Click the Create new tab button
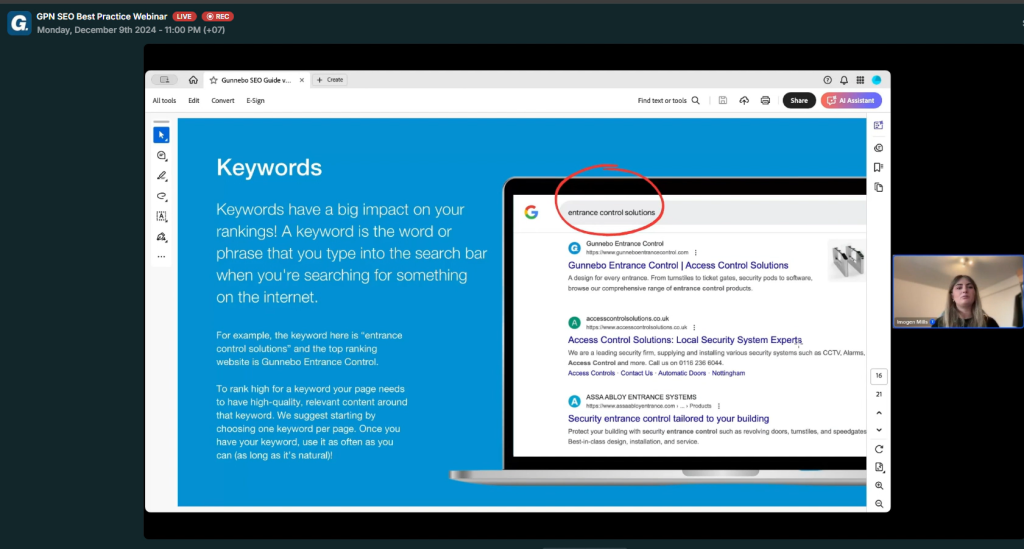 coord(330,80)
